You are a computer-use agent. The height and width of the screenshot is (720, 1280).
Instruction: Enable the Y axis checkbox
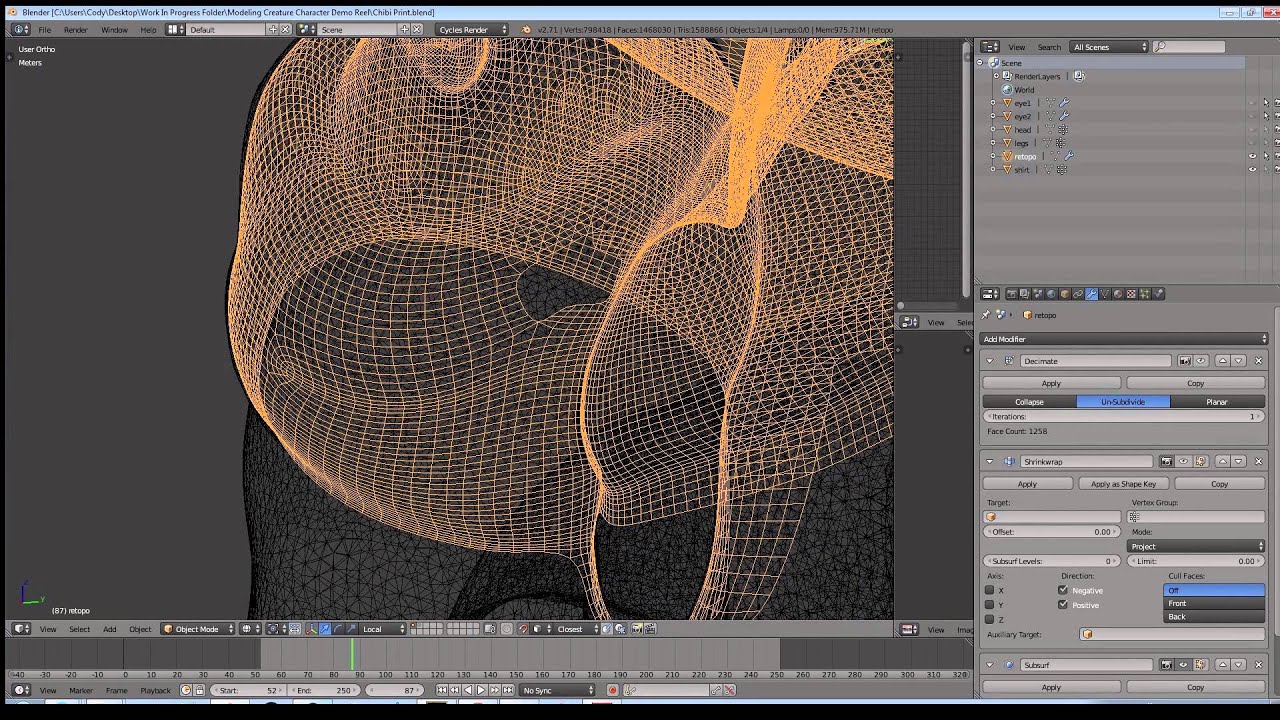click(990, 605)
